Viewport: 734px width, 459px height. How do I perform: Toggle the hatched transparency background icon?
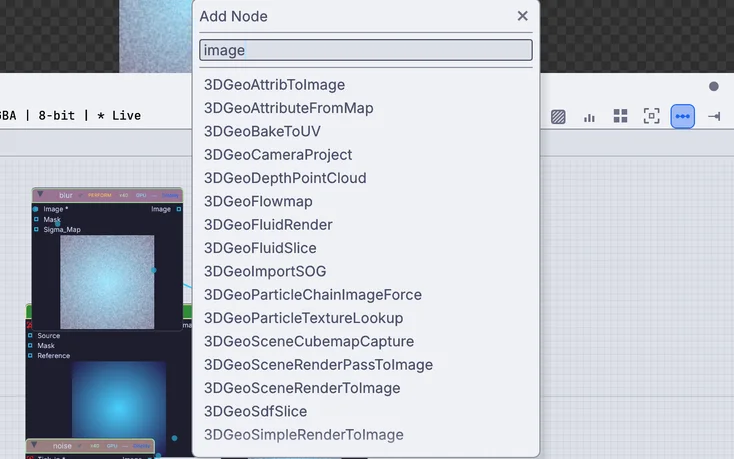[558, 117]
